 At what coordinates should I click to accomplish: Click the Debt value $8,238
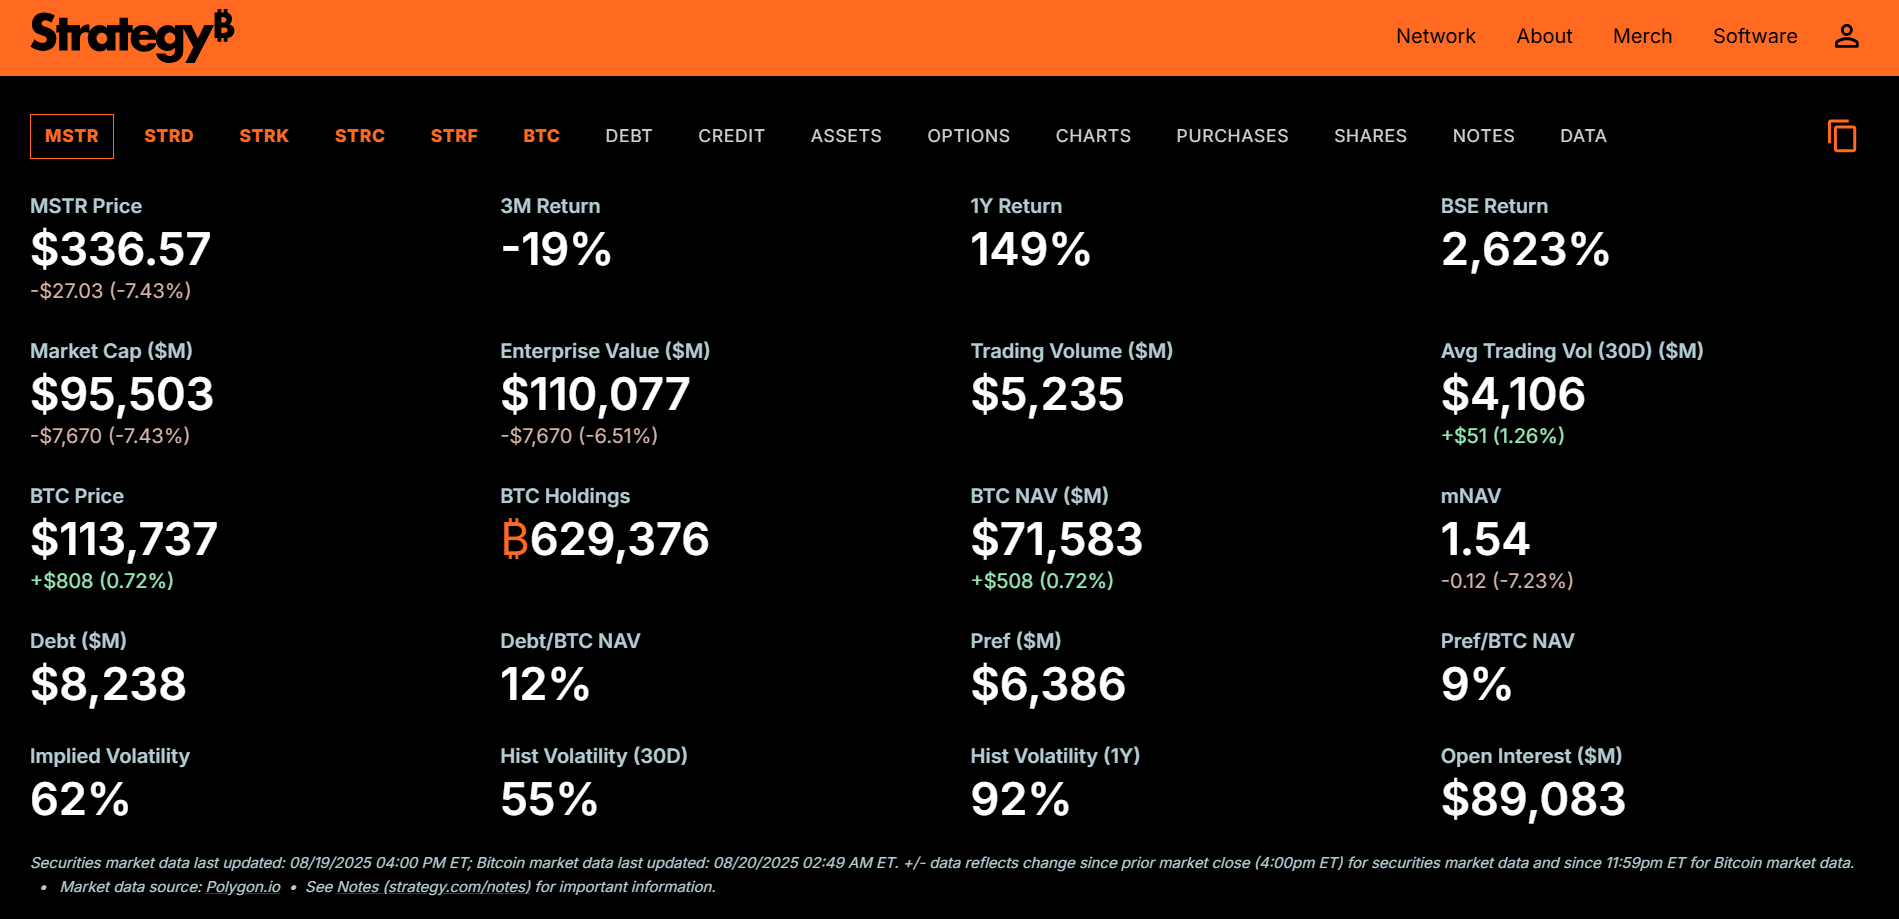tap(108, 684)
